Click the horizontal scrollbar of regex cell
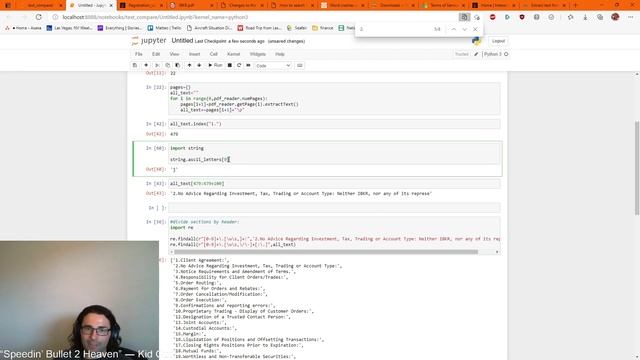 tap(326, 252)
